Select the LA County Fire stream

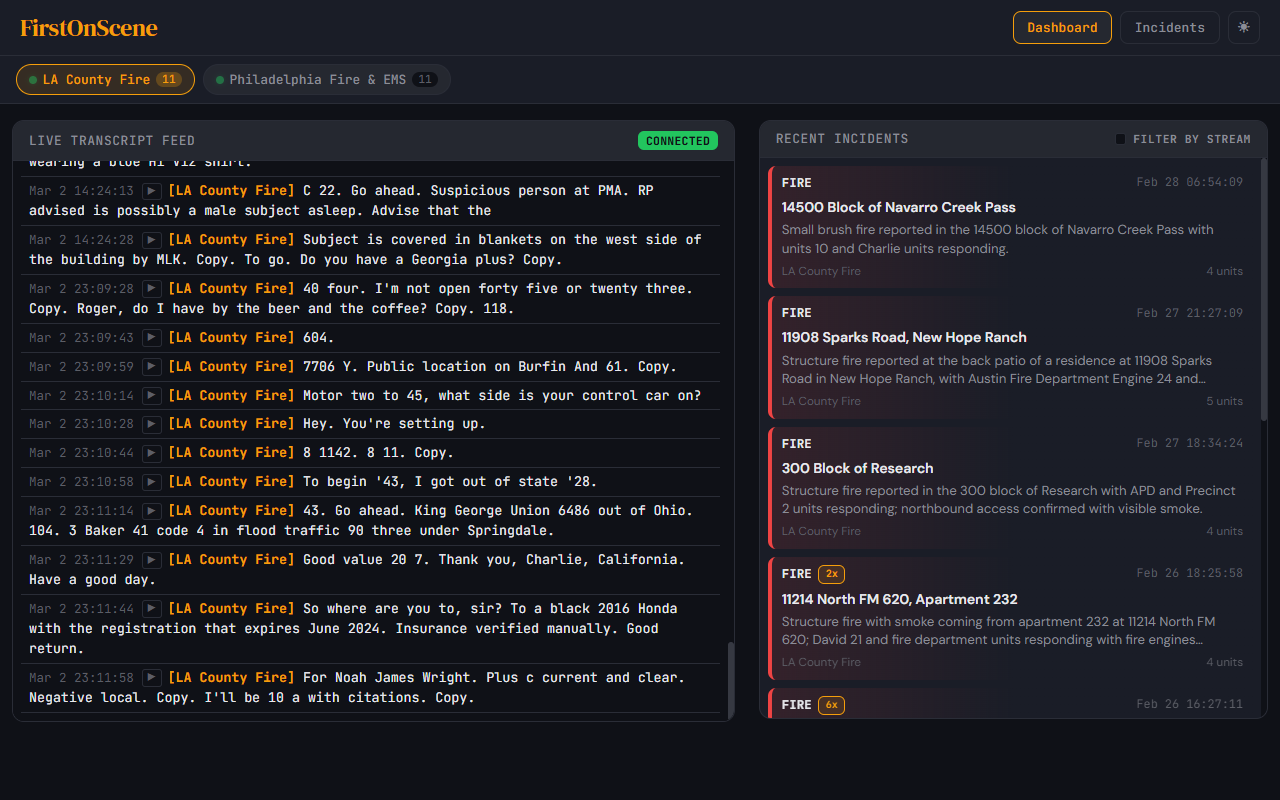[x=105, y=80]
